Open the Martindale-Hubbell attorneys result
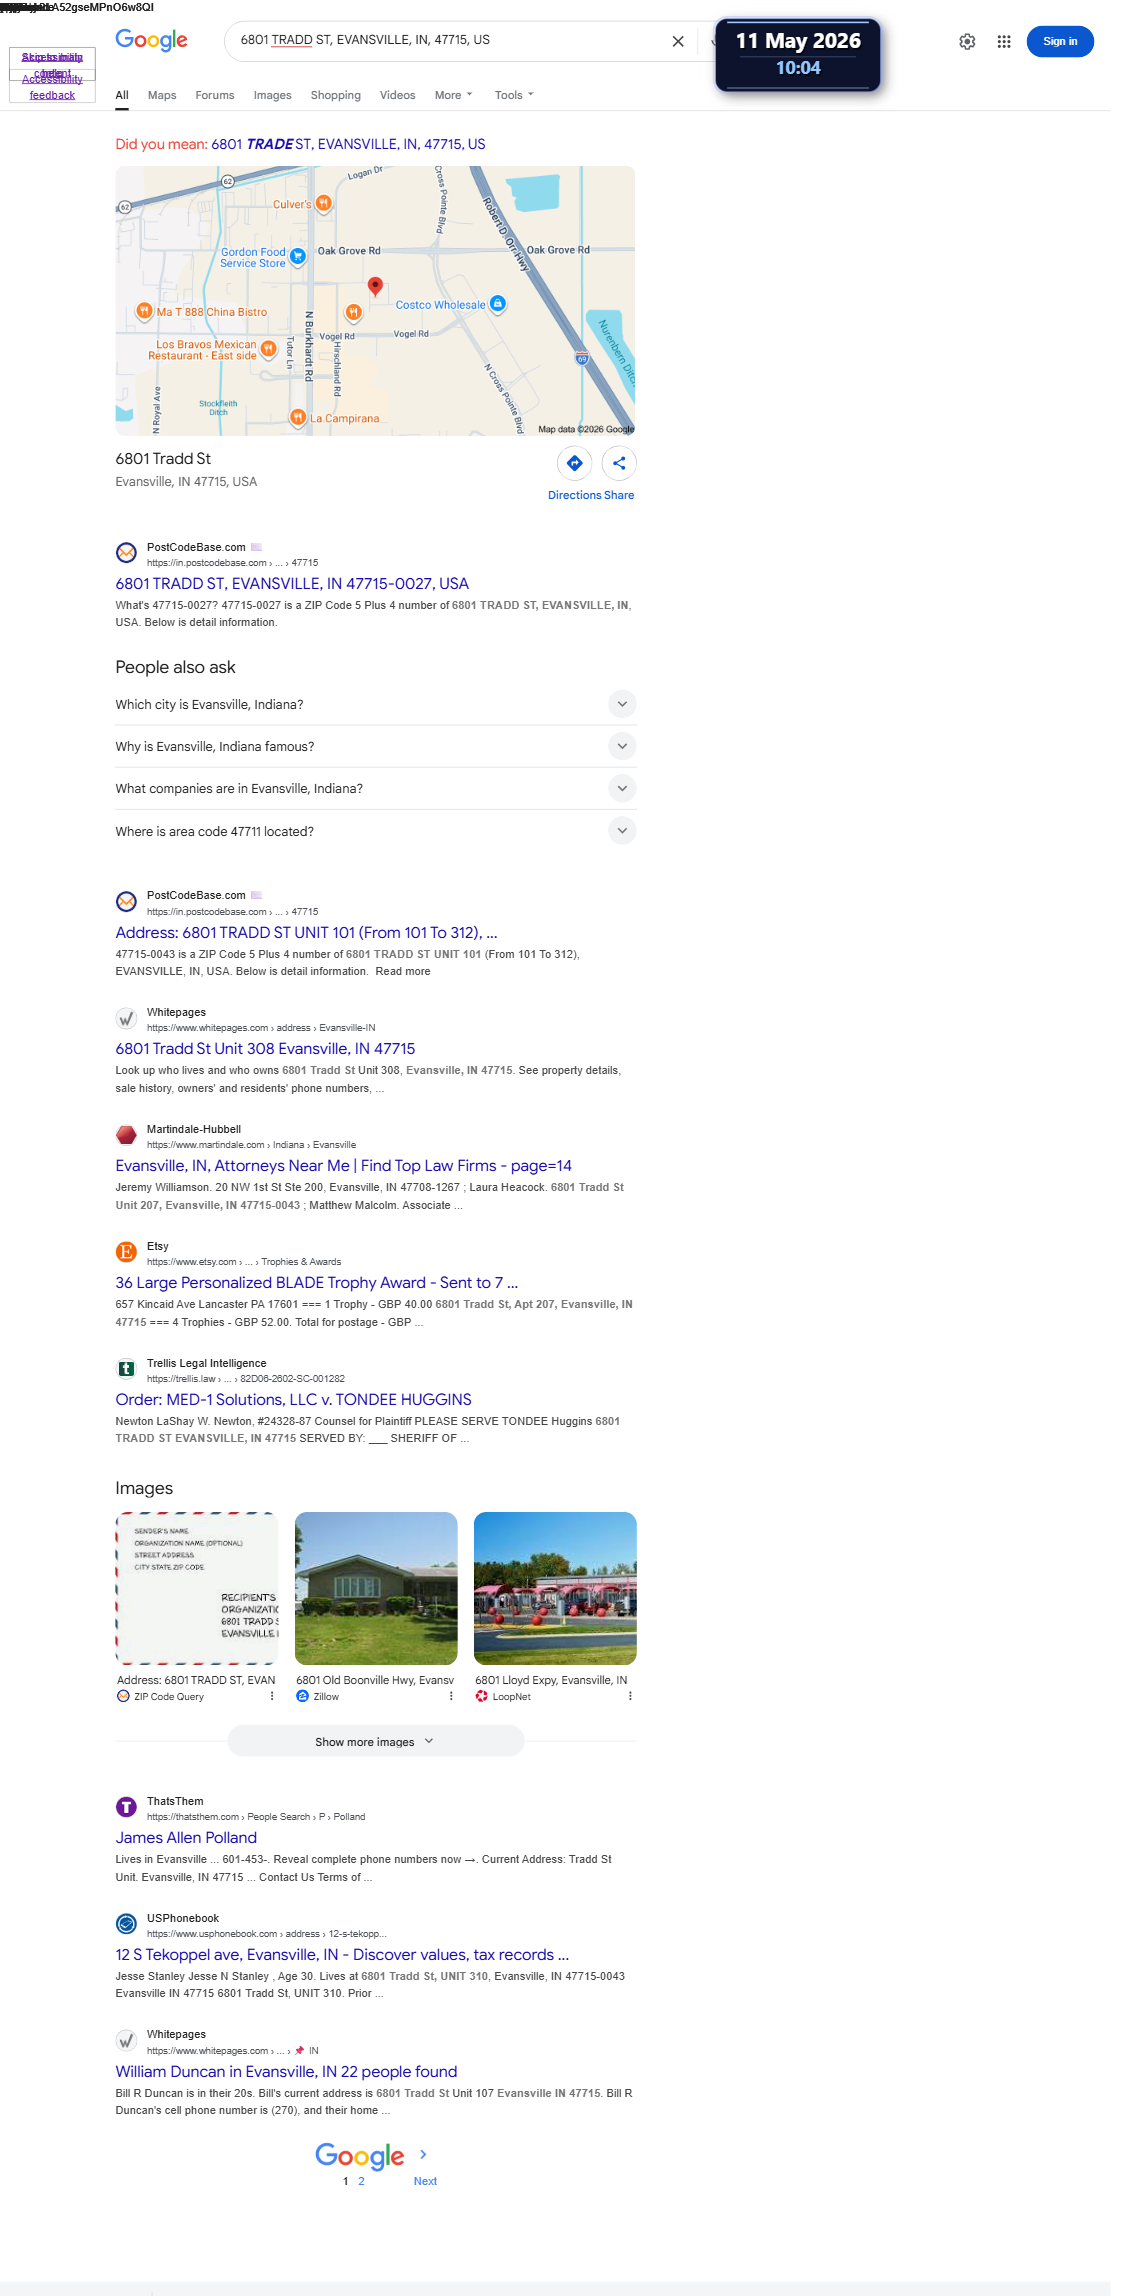 pyautogui.click(x=343, y=1165)
